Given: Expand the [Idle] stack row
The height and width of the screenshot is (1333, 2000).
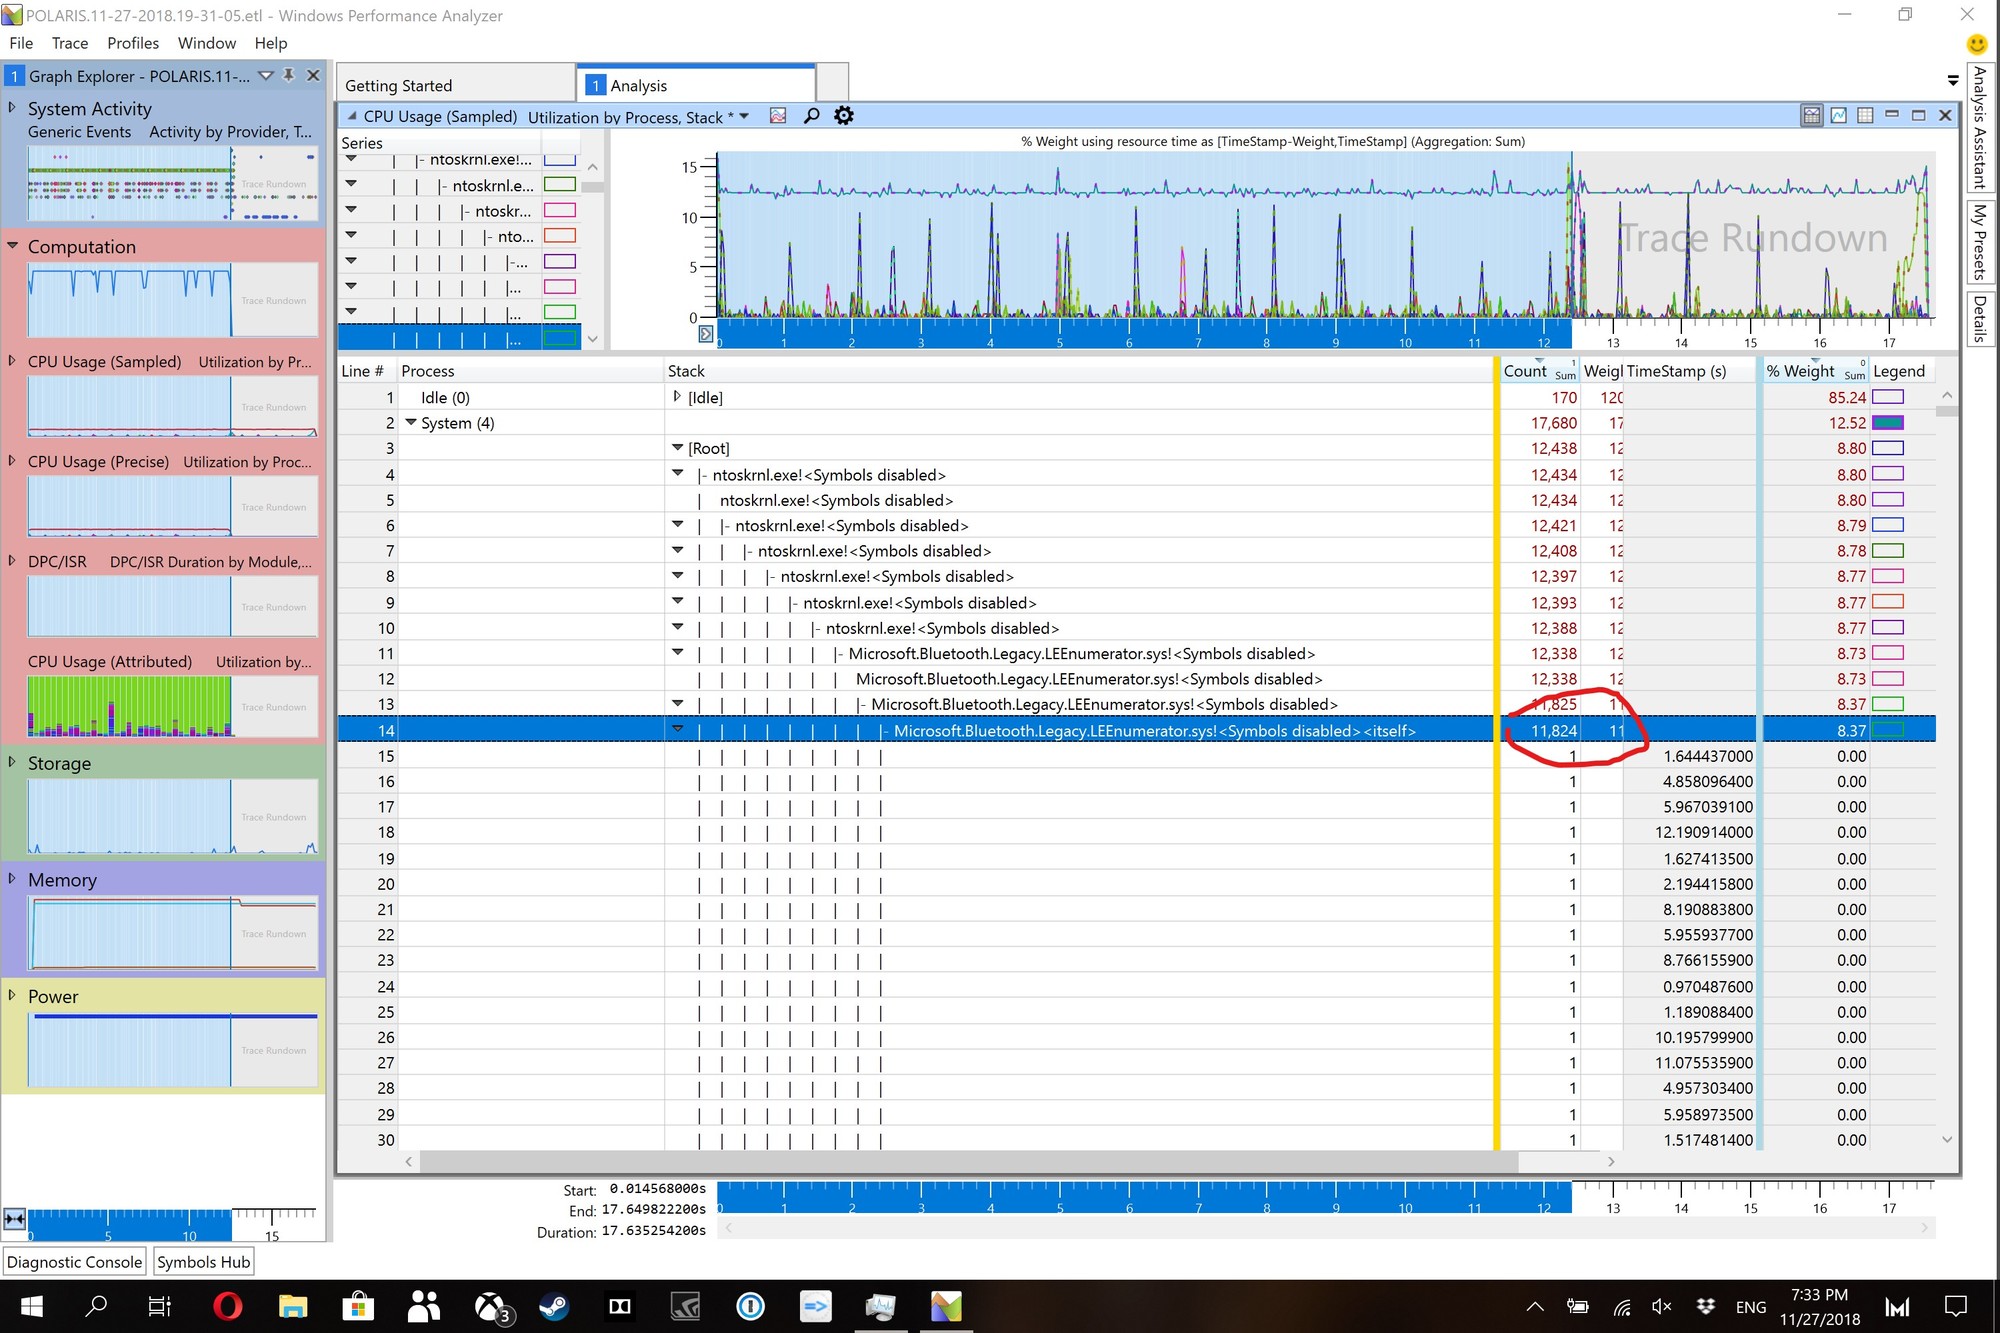Looking at the screenshot, I should pos(677,397).
